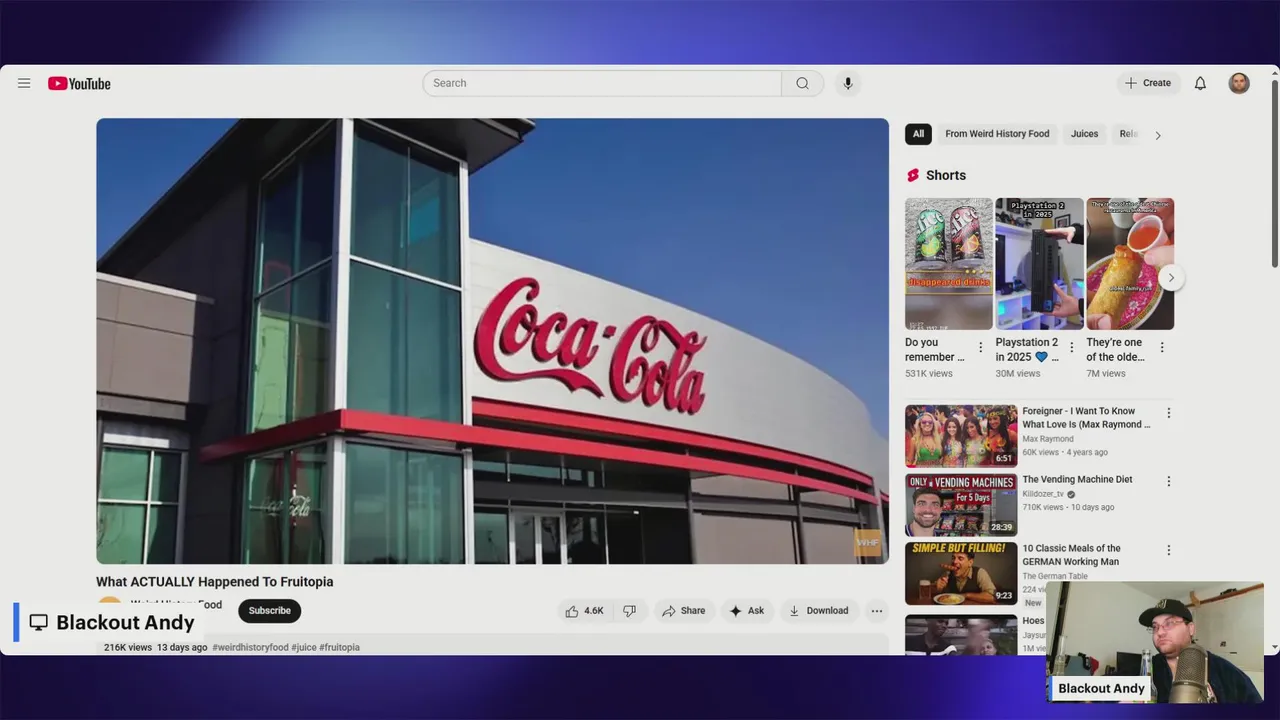Click the '216K views' text
The width and height of the screenshot is (1280, 720).
[128, 648]
